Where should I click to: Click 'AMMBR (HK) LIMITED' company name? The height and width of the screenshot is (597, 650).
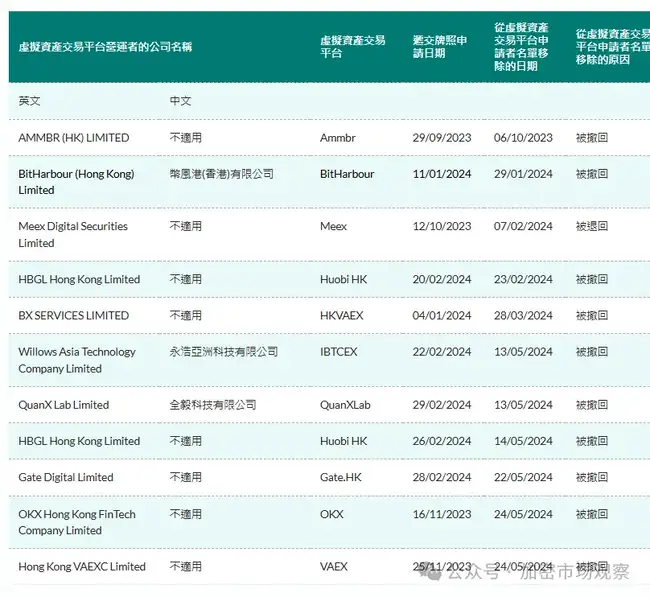pyautogui.click(x=74, y=138)
